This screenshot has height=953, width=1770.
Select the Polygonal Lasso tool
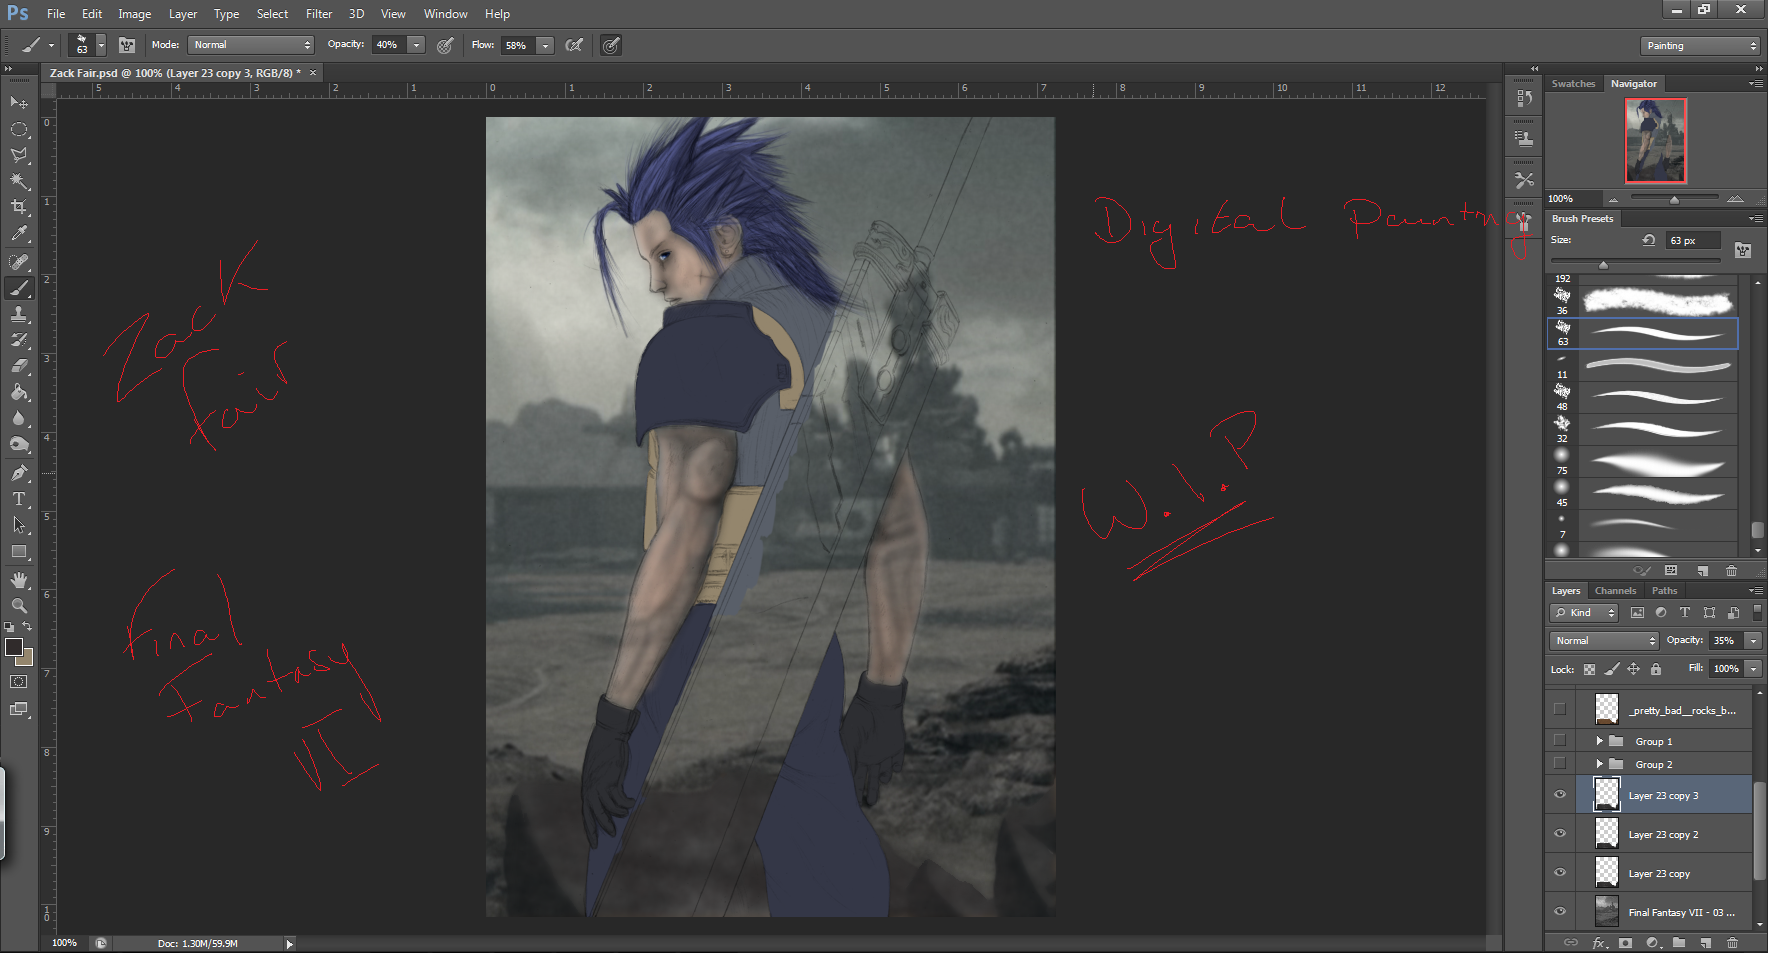(x=19, y=155)
